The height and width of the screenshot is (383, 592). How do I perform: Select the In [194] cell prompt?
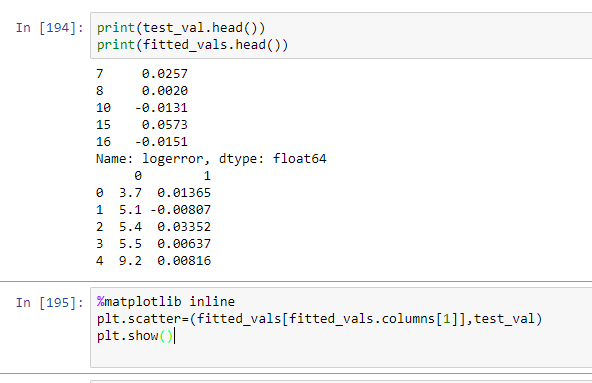pyautogui.click(x=49, y=28)
